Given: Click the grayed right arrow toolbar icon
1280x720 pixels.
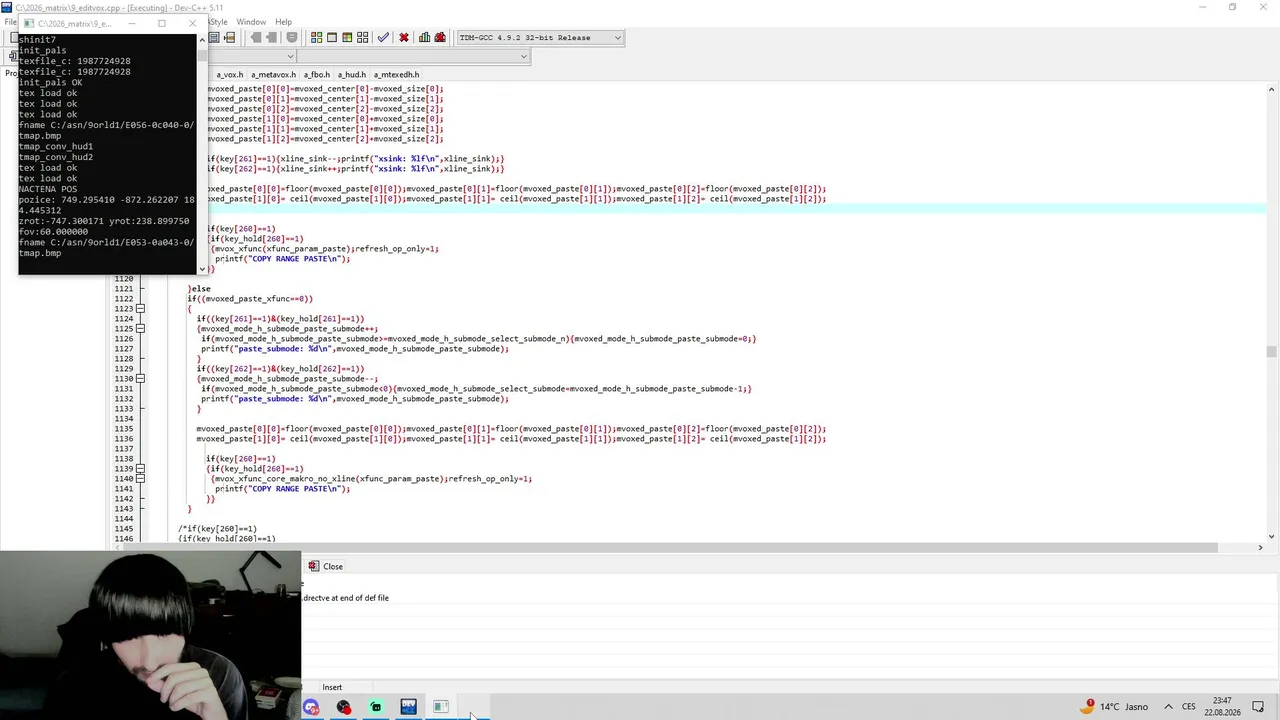Looking at the screenshot, I should tap(272, 38).
